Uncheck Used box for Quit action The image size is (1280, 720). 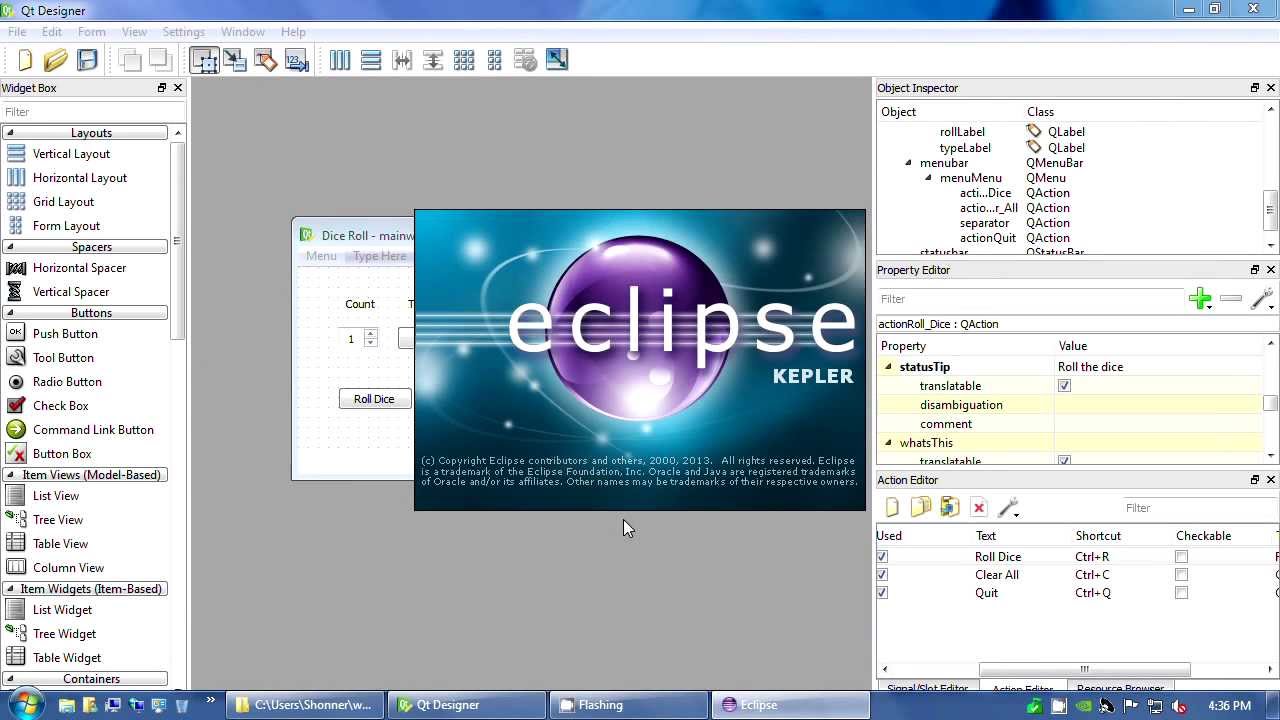pyautogui.click(x=882, y=593)
